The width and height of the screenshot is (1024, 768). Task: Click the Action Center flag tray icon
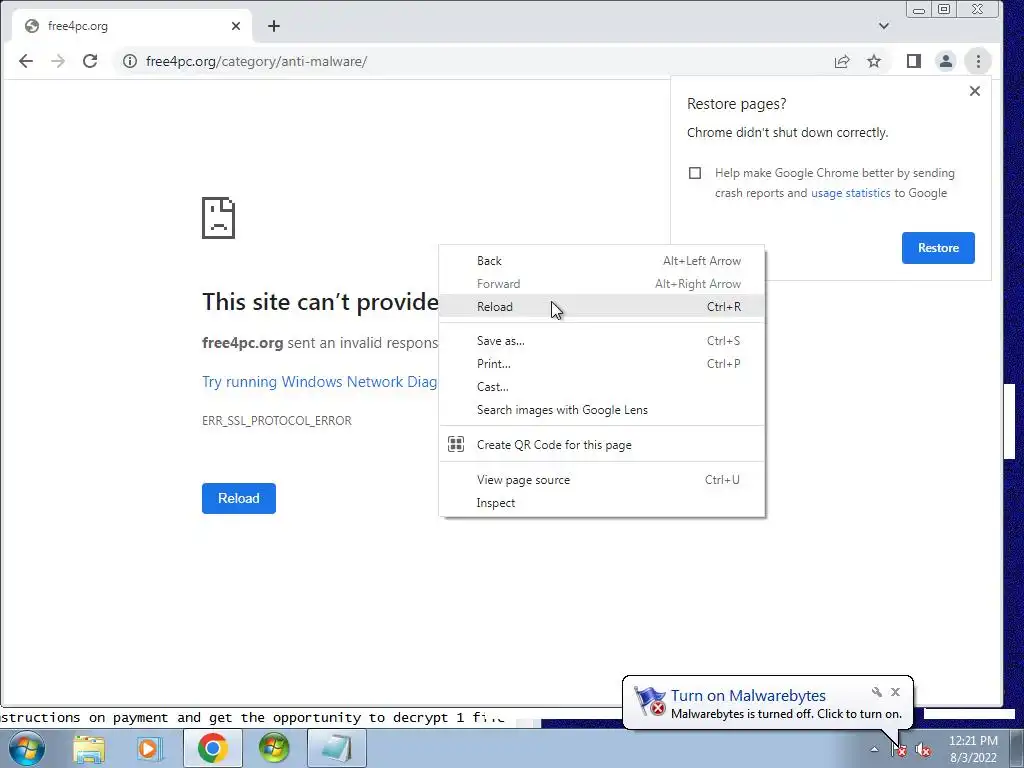[x=899, y=750]
